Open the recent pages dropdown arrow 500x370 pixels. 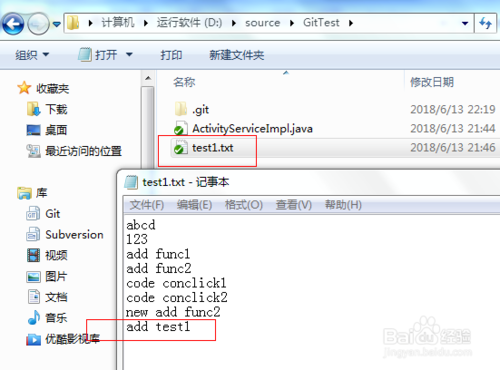(x=57, y=24)
